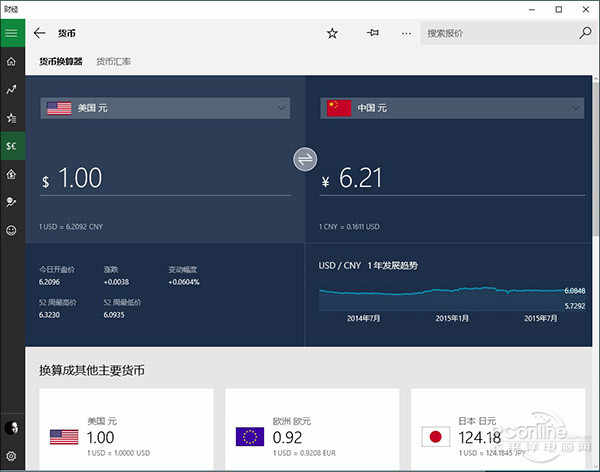Image resolution: width=600 pixels, height=472 pixels.
Task: Expand the 中国 元 currency dropdown
Action: tap(452, 108)
